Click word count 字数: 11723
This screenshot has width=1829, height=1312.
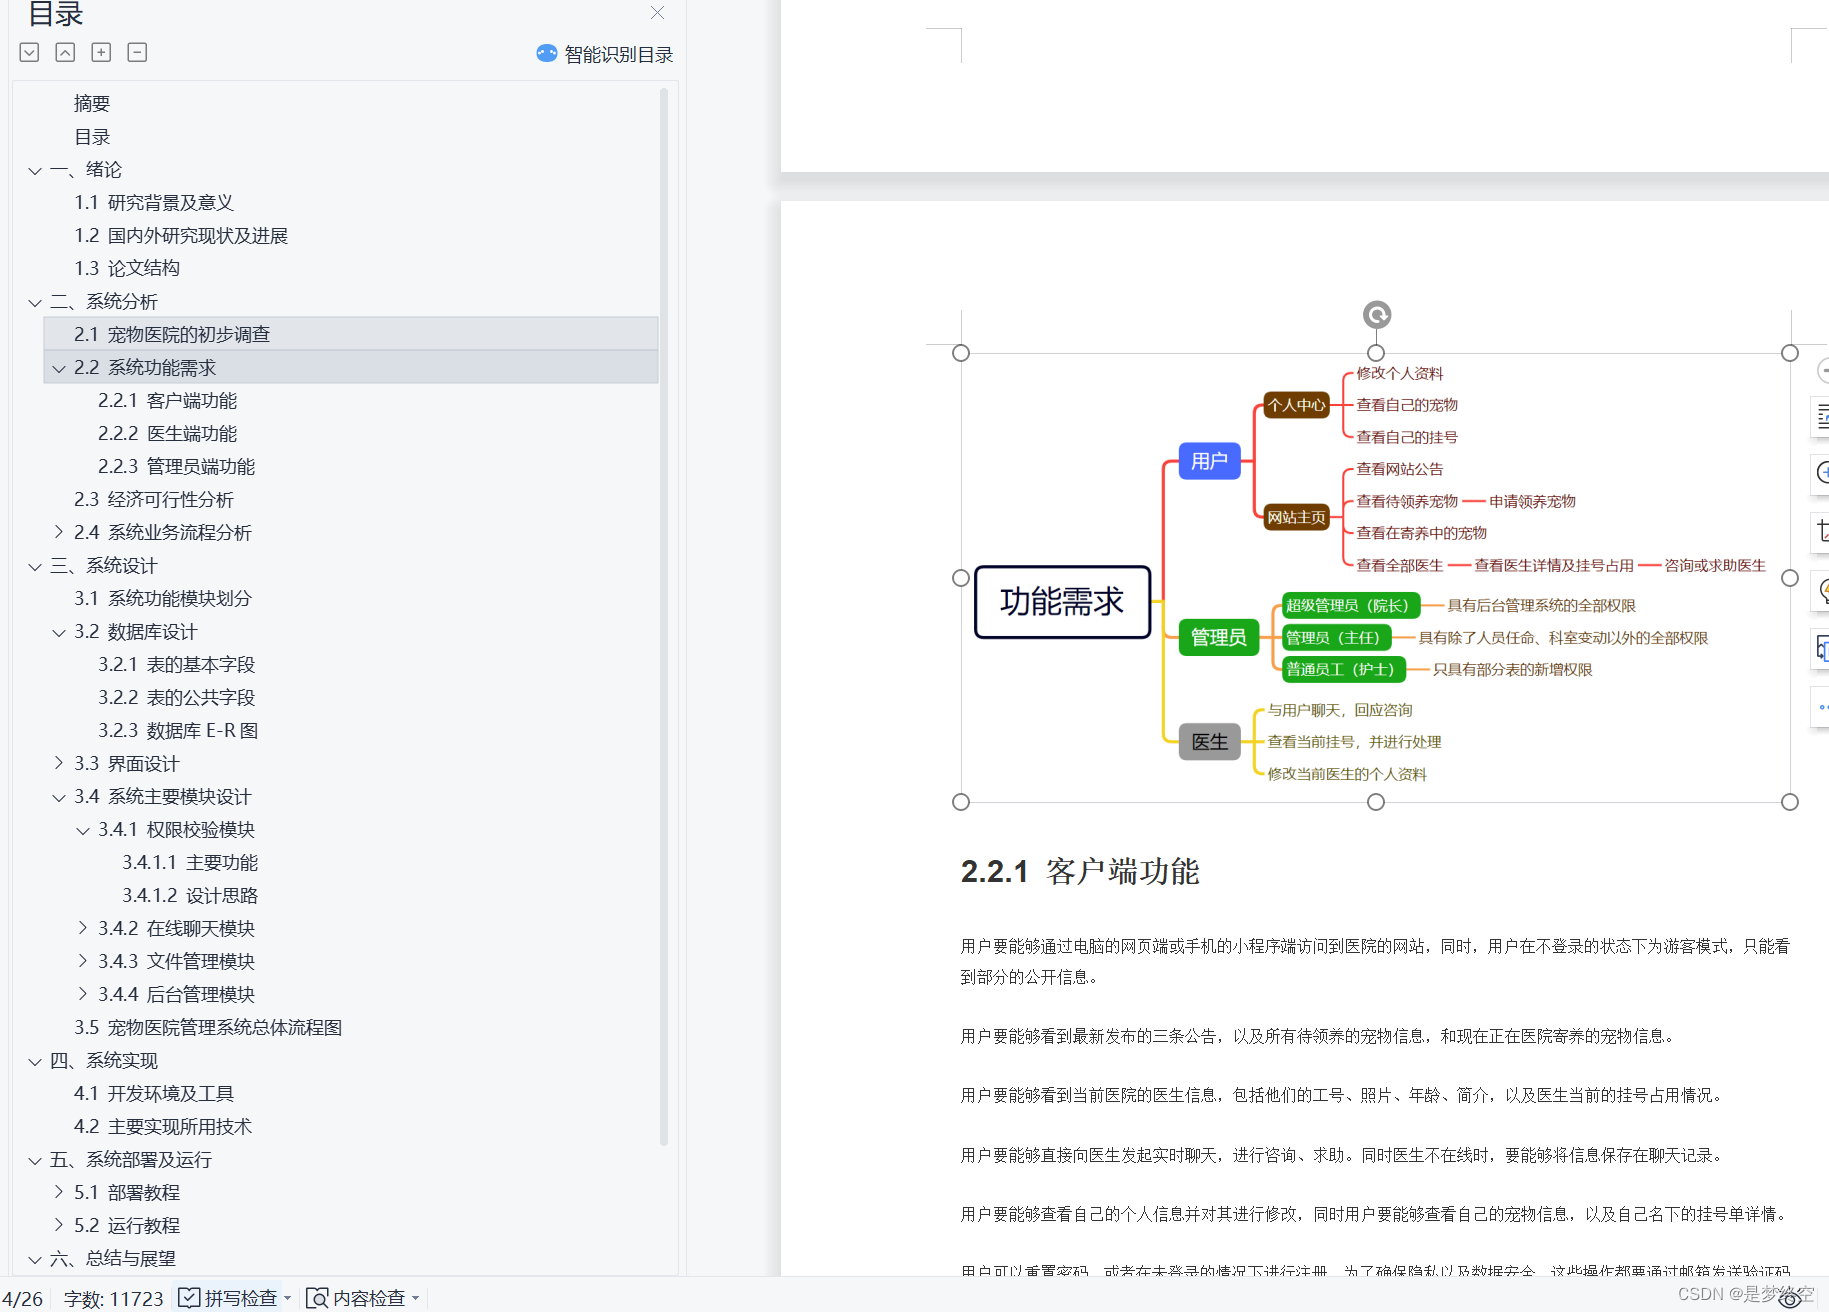(113, 1298)
